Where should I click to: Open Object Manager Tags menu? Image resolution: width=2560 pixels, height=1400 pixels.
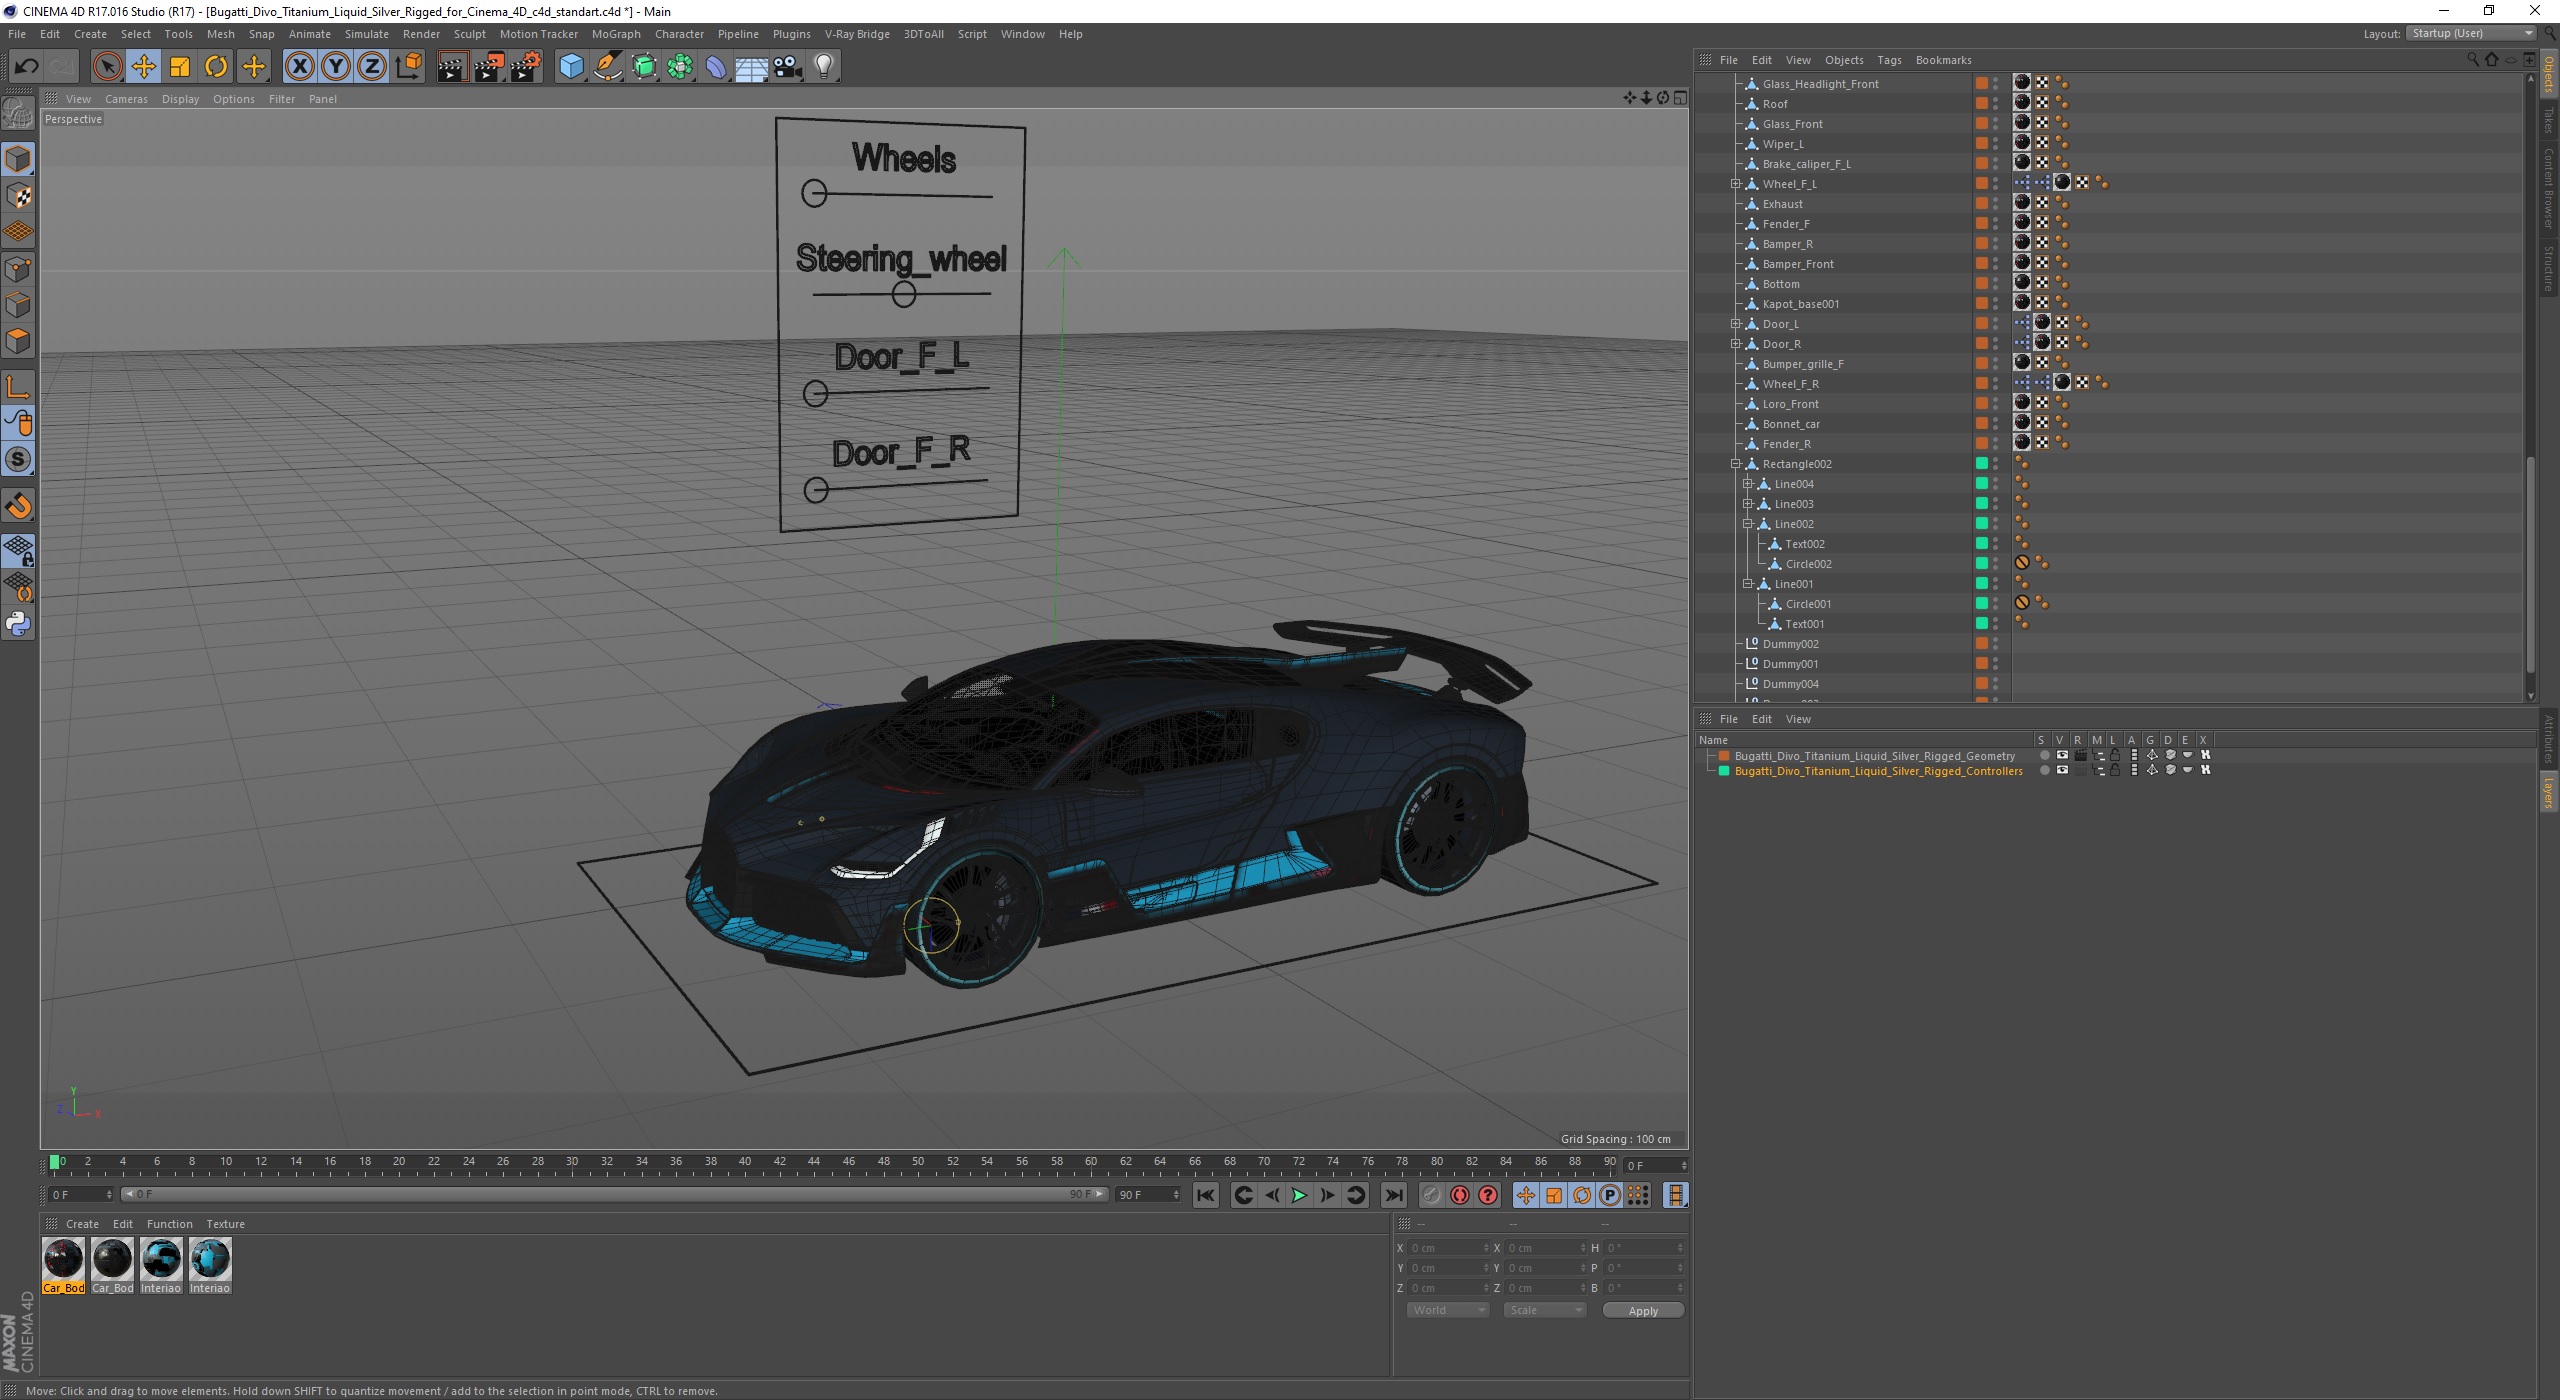click(x=1889, y=60)
